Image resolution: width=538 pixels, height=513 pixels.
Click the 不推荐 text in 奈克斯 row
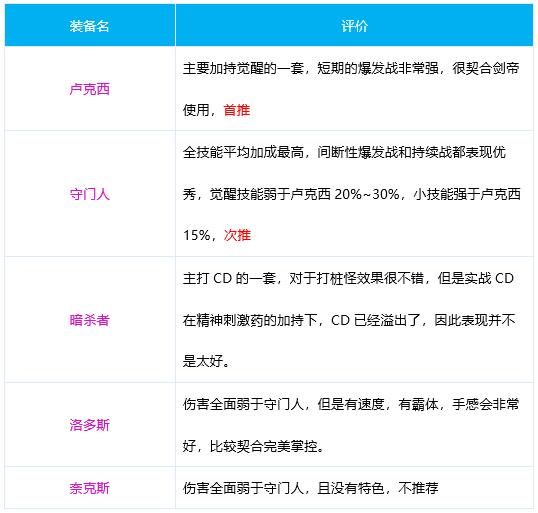pyautogui.click(x=418, y=488)
